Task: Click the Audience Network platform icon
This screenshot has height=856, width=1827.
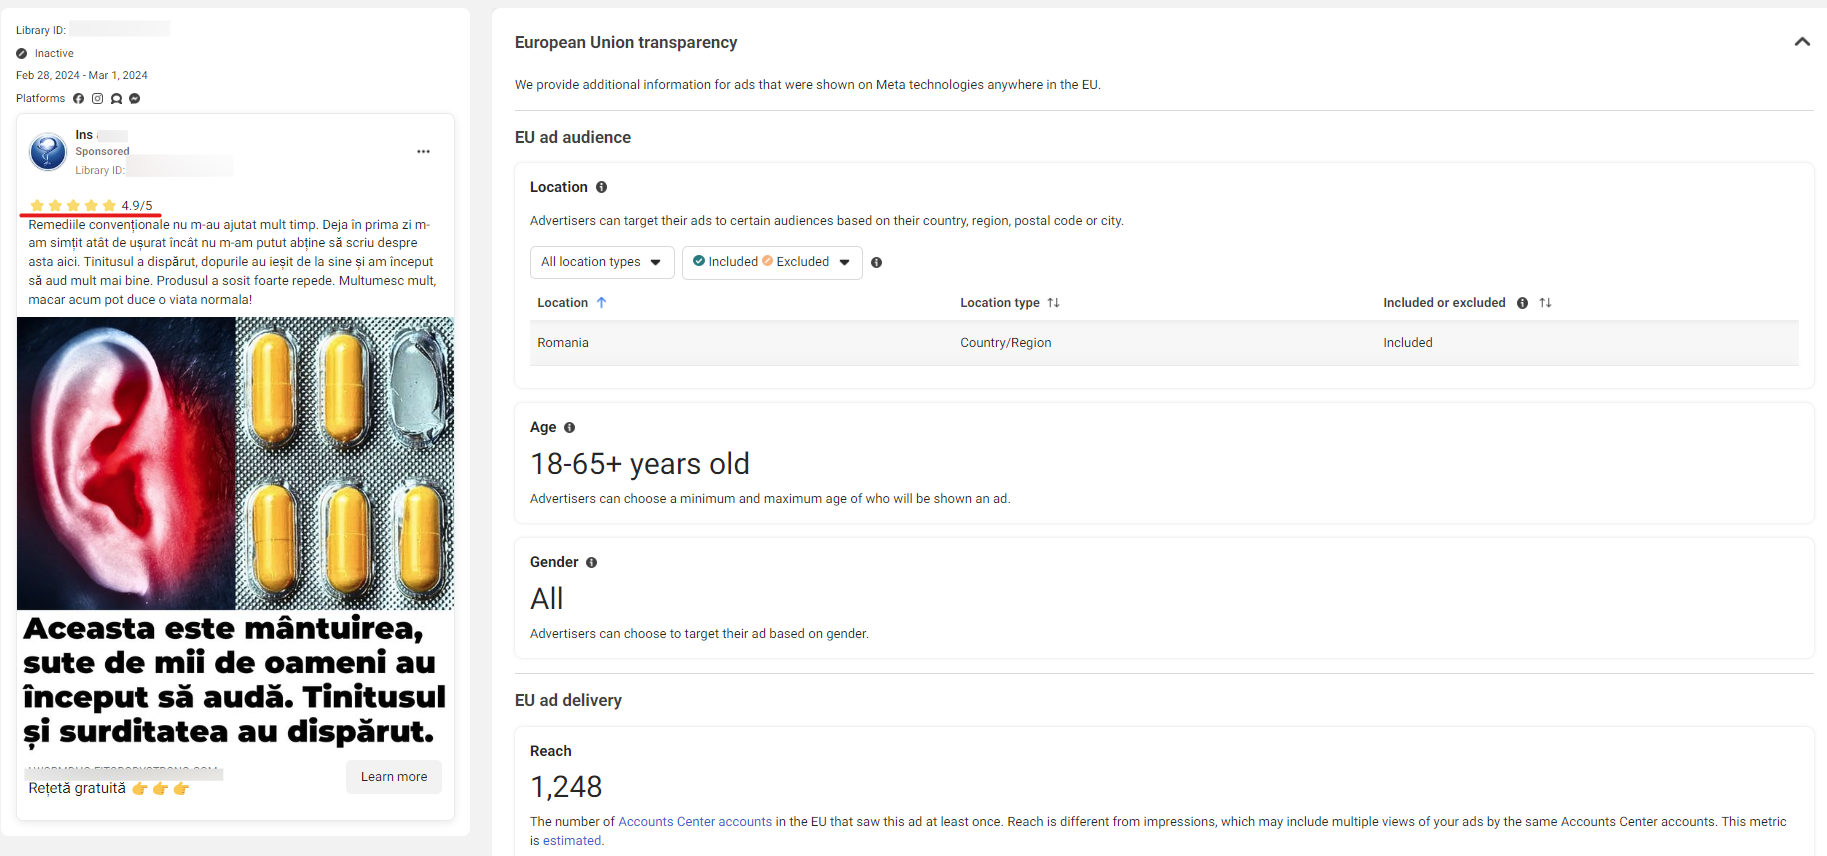Action: (116, 98)
